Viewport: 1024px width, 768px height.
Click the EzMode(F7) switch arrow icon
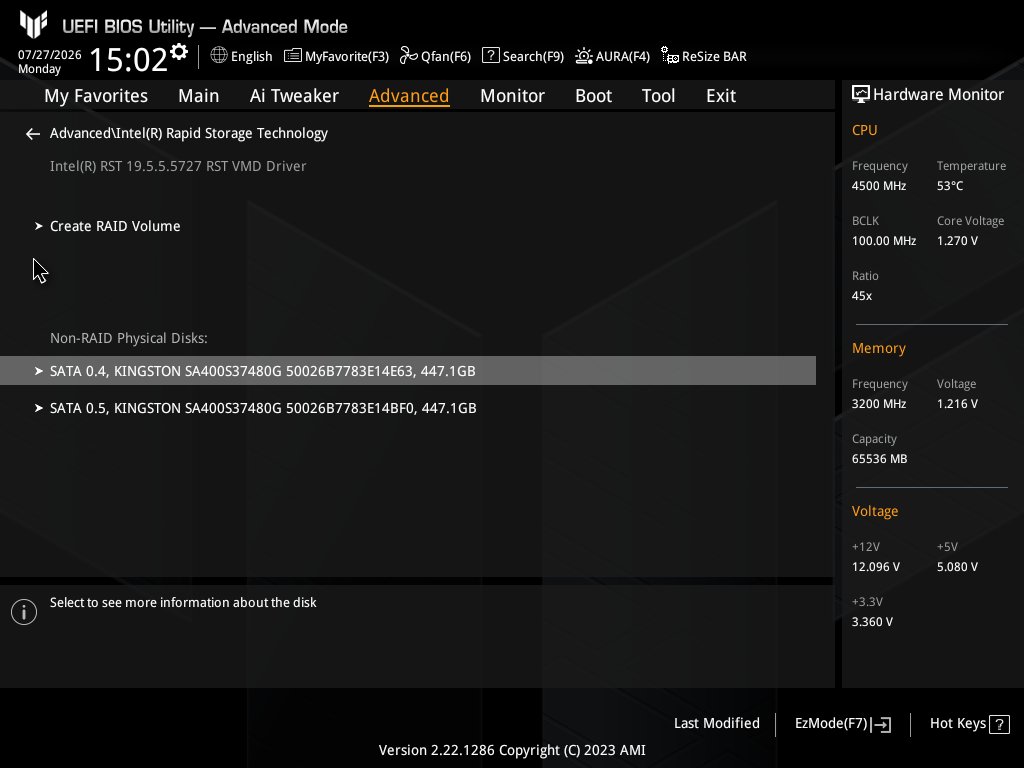tap(881, 724)
